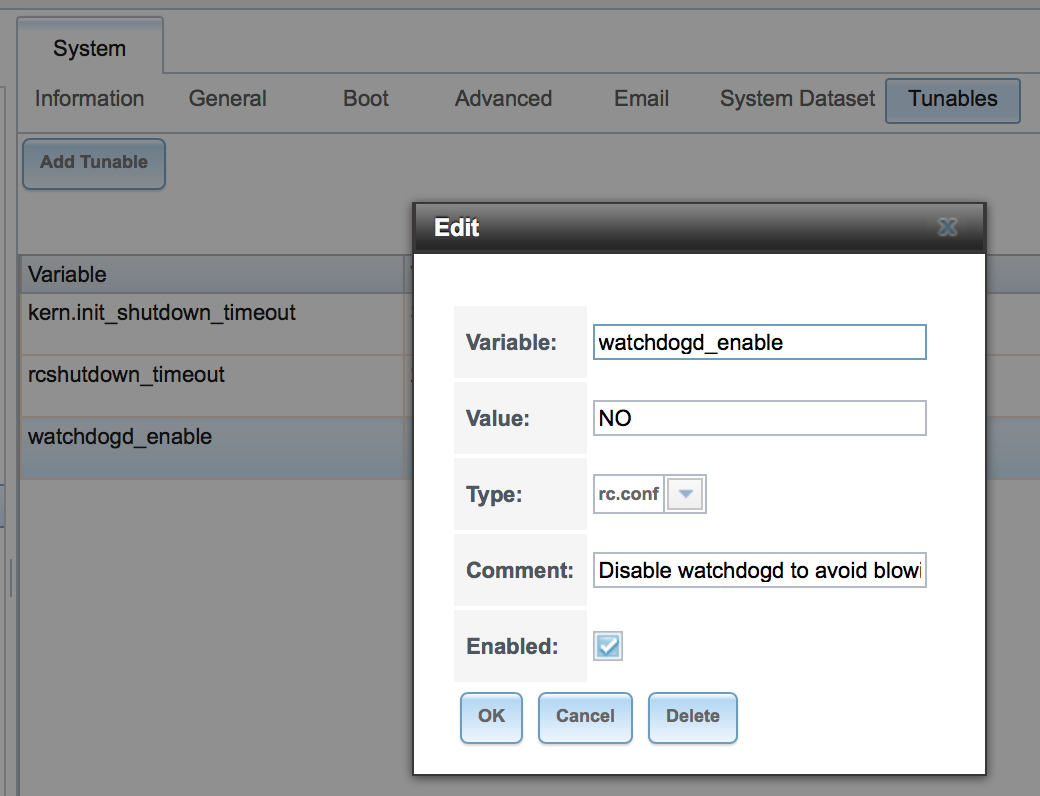Switch to the Information tab
Image resolution: width=1040 pixels, height=796 pixels.
coord(90,99)
